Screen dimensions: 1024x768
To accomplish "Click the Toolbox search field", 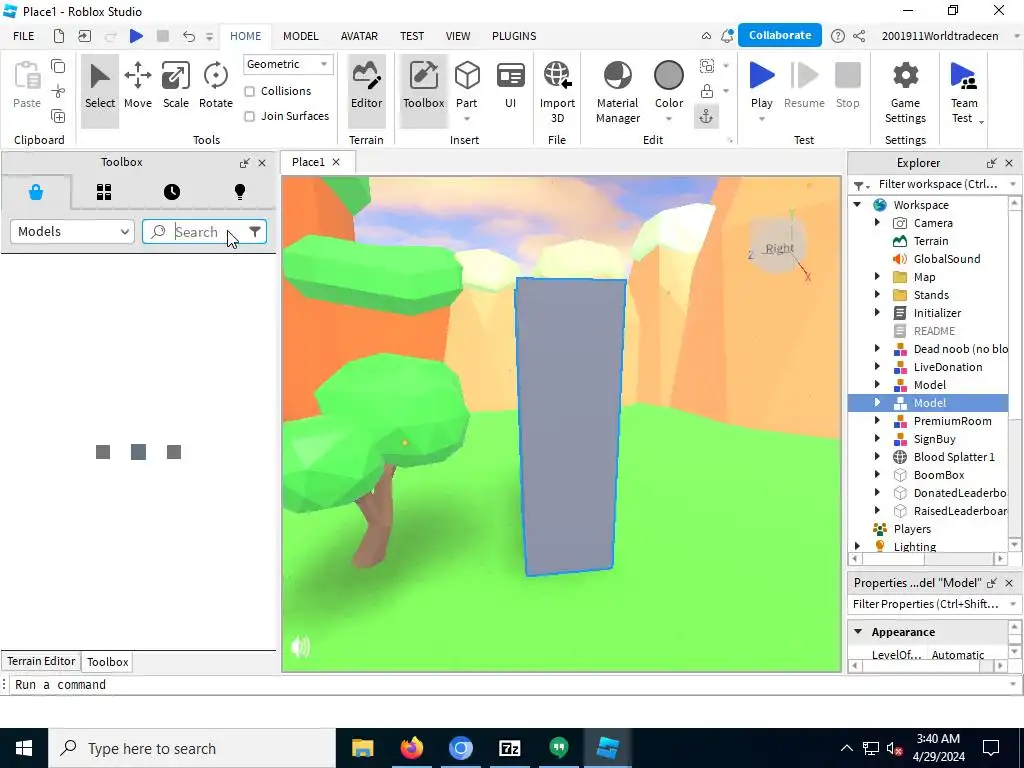I will [204, 232].
